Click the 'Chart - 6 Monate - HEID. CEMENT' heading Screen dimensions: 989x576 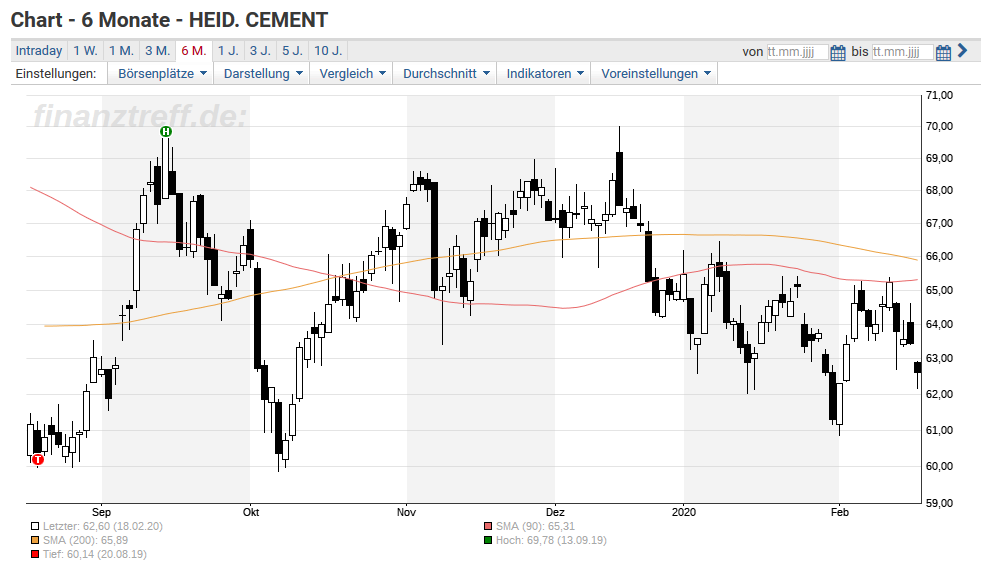(x=170, y=20)
